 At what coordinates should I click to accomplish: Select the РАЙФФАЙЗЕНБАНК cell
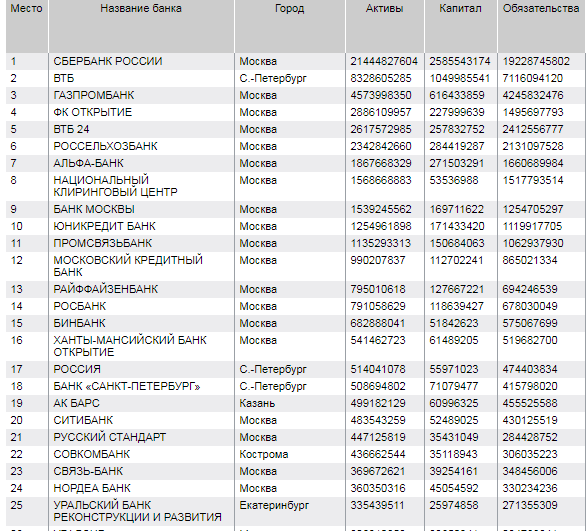[x=105, y=289]
